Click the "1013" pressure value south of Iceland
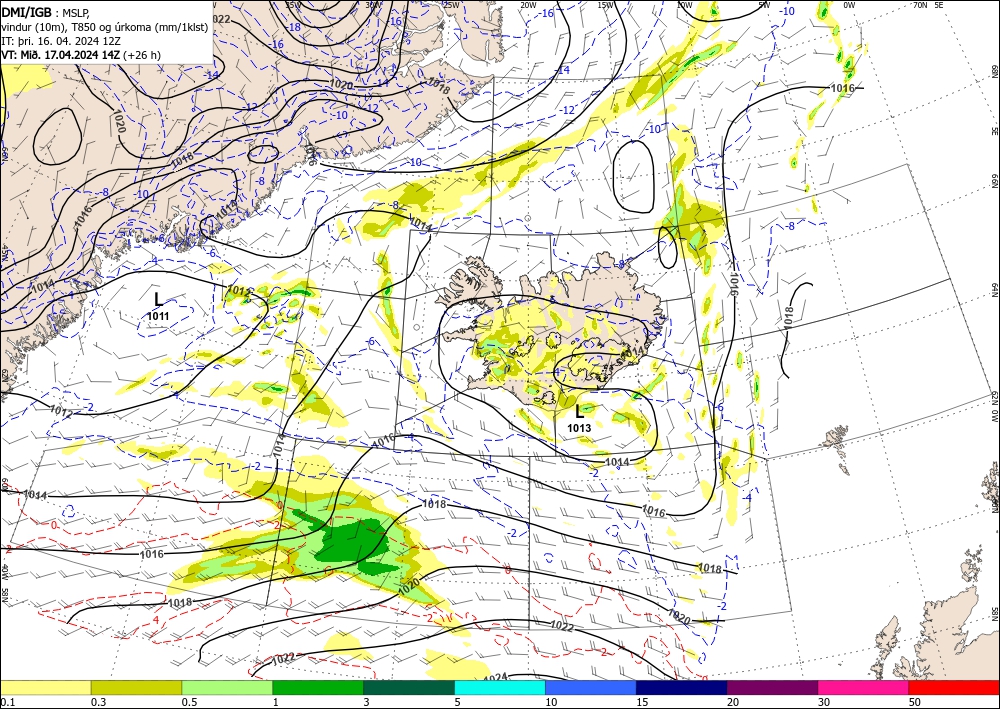The width and height of the screenshot is (1000, 709). pyautogui.click(x=579, y=428)
